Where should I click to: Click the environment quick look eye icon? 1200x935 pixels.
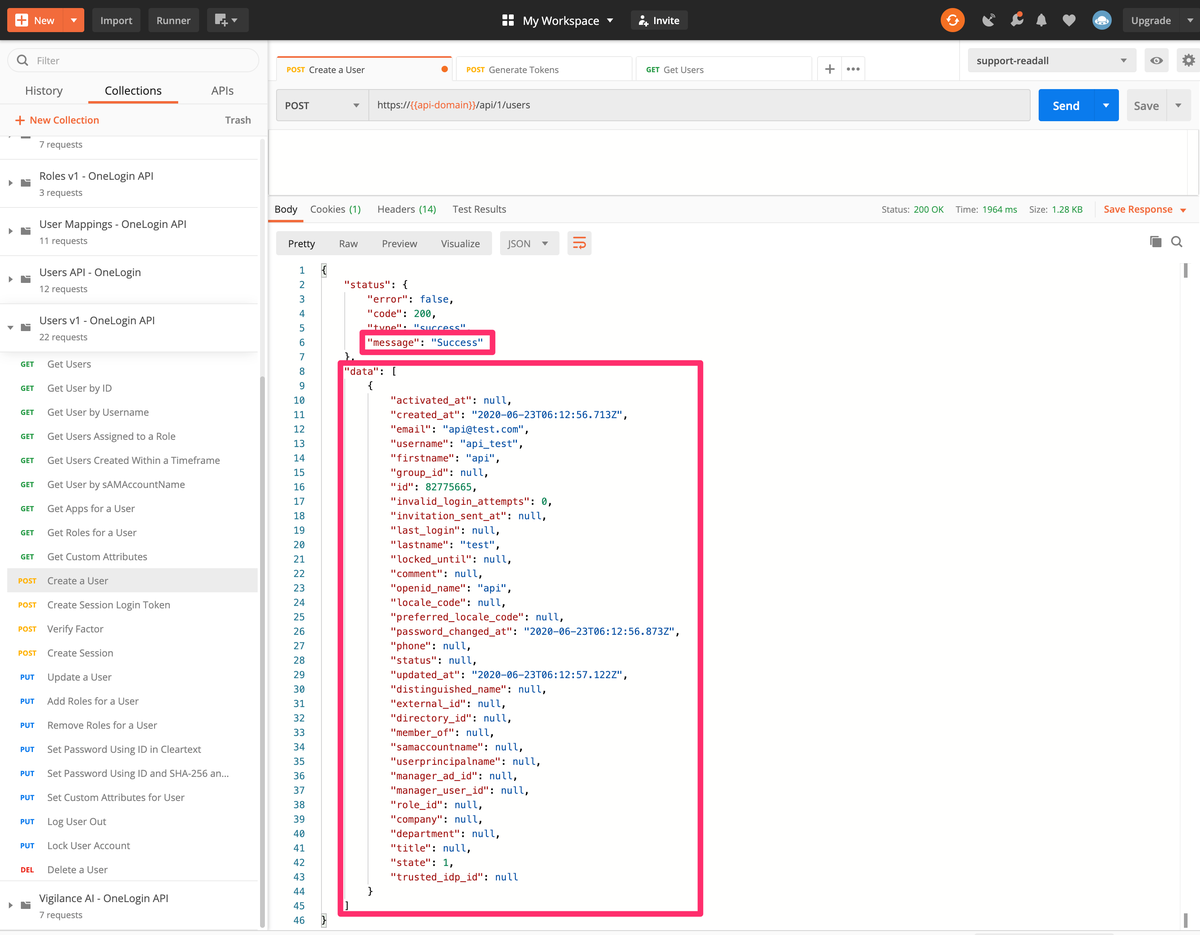click(1156, 61)
